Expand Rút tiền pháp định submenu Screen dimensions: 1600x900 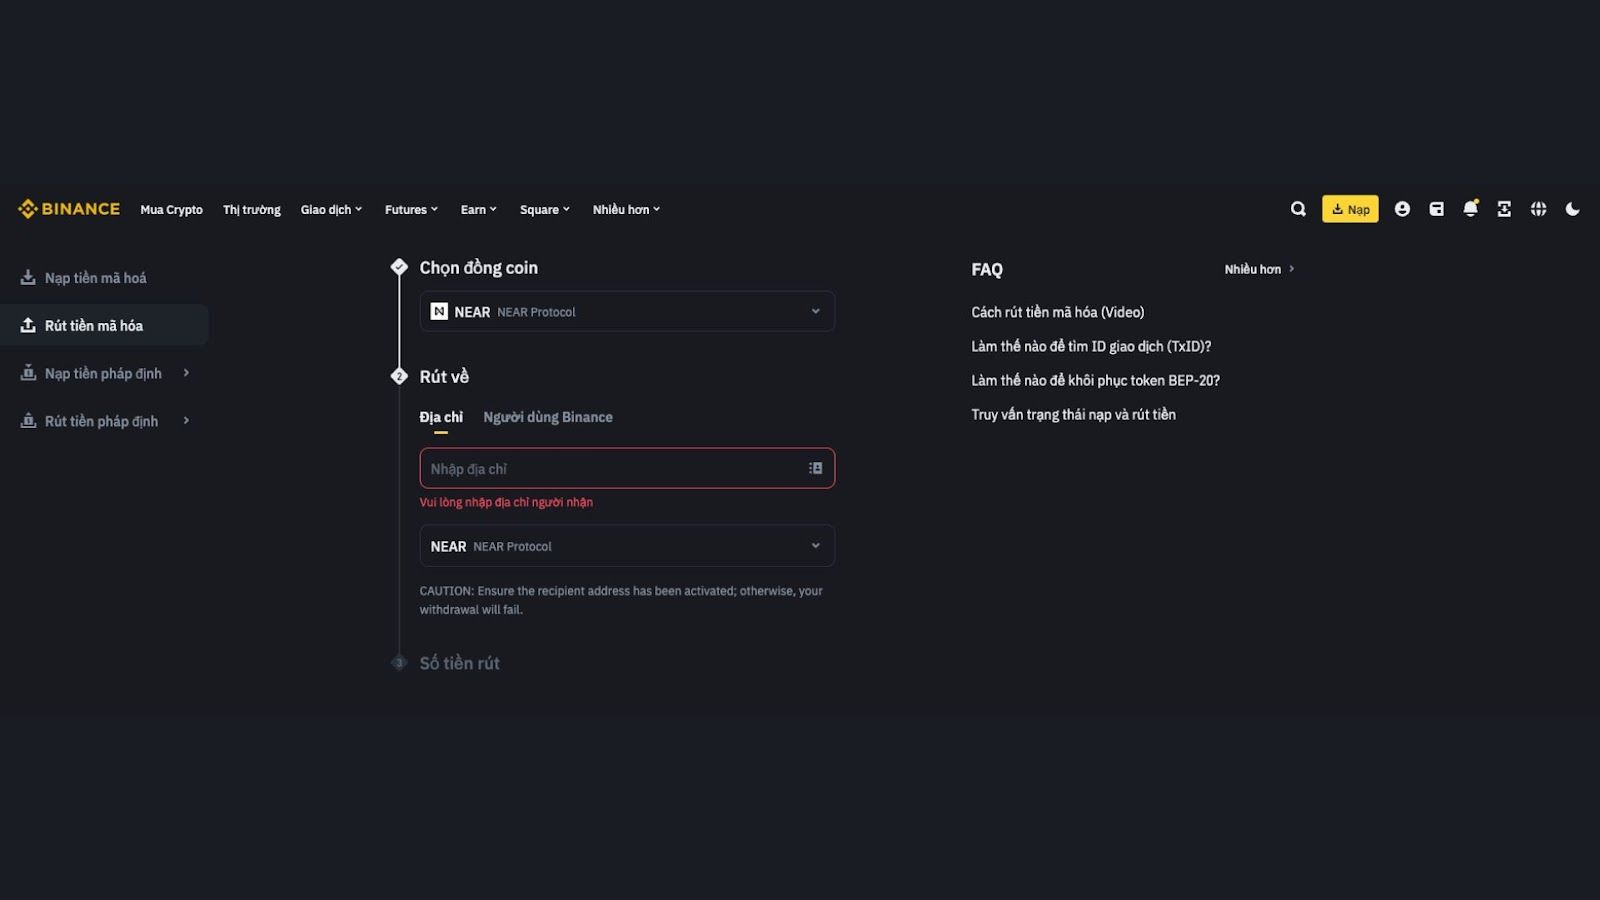tap(104, 421)
